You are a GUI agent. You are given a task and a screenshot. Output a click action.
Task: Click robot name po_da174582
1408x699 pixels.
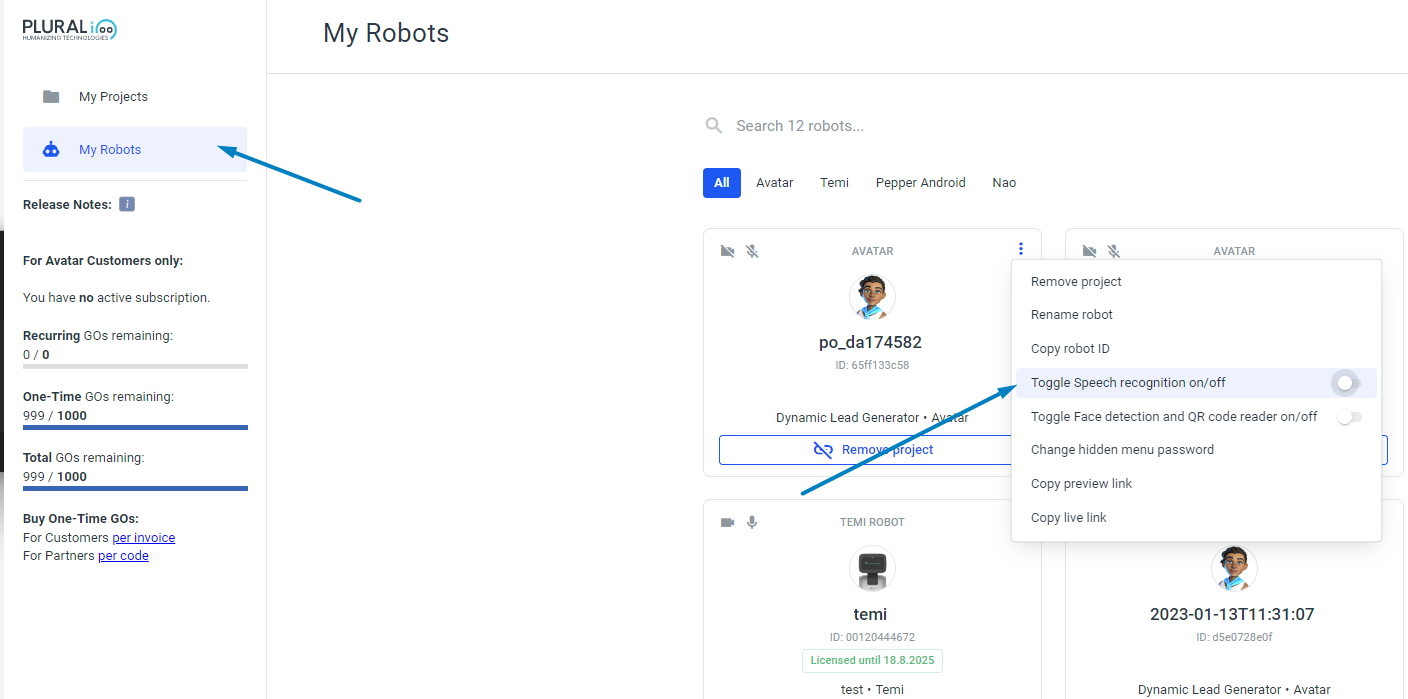point(870,343)
